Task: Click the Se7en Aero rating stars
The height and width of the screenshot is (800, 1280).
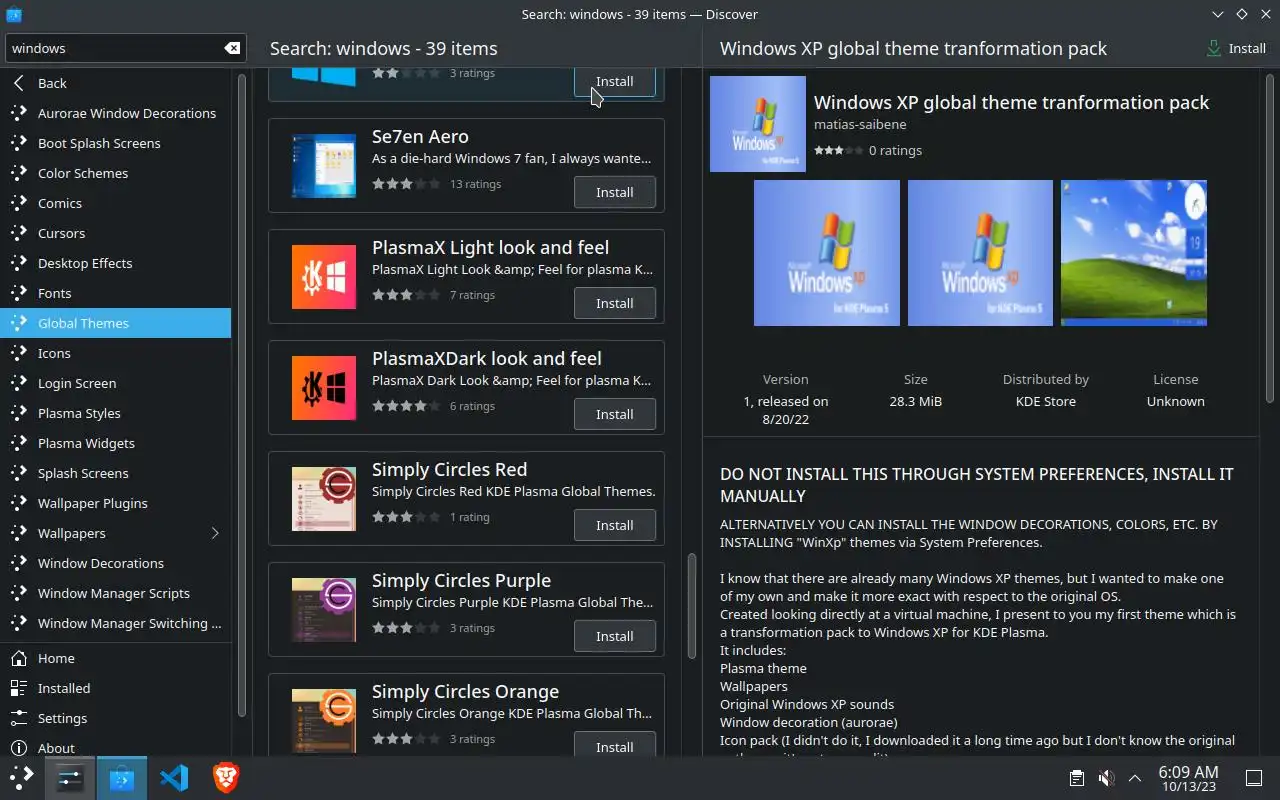Action: [x=406, y=184]
